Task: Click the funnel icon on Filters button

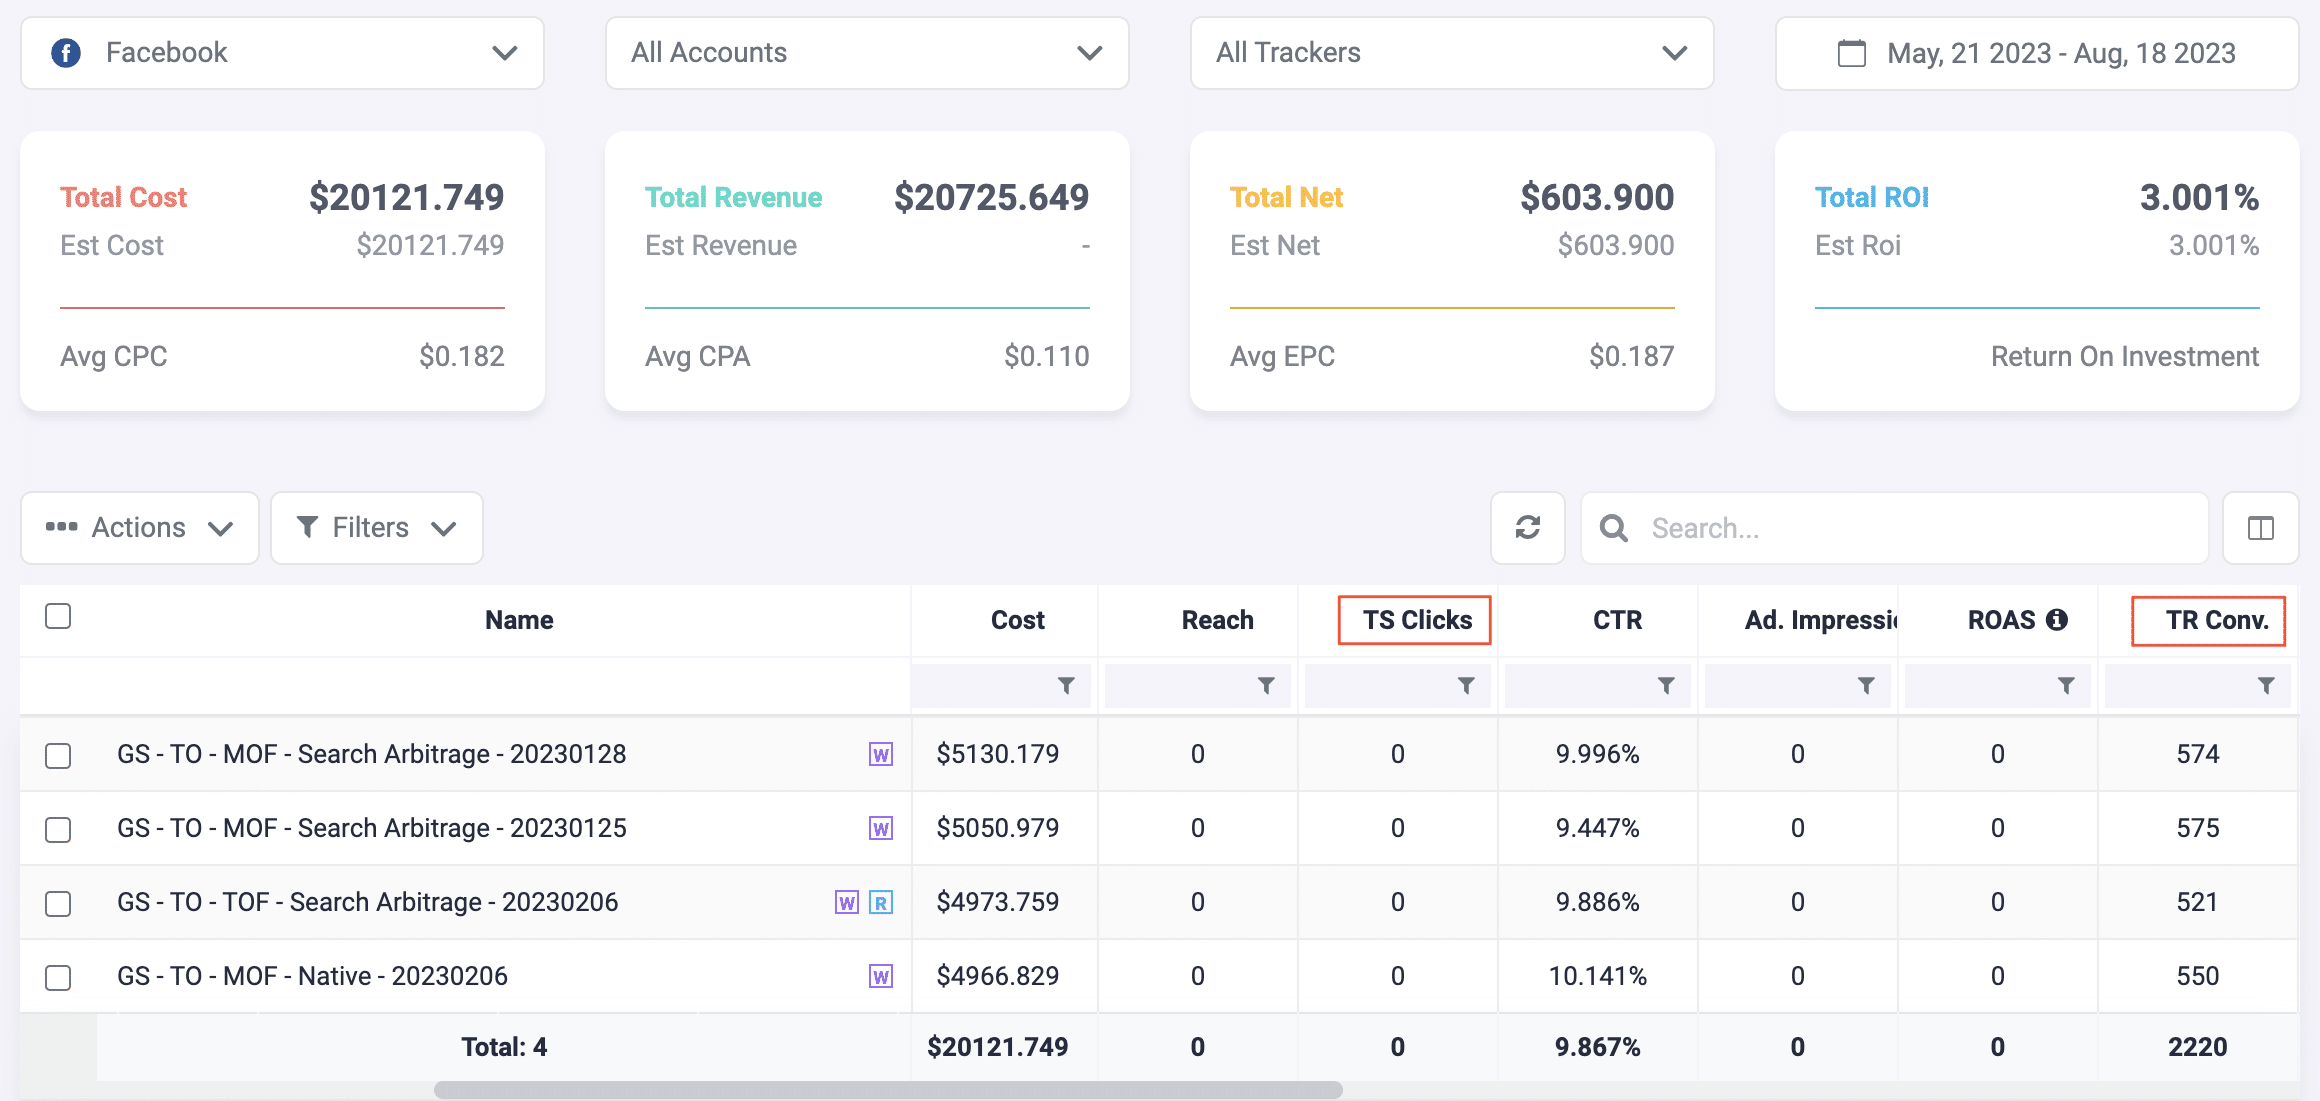Action: point(308,527)
